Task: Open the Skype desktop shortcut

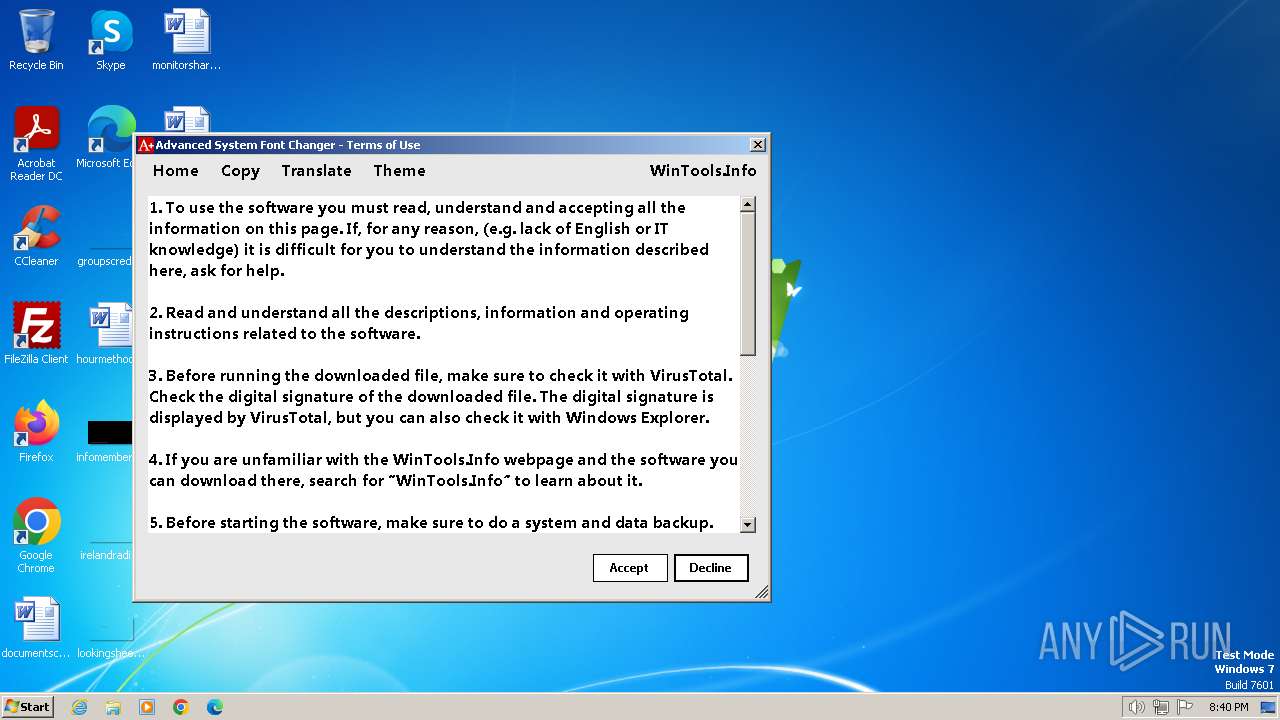Action: 111,40
